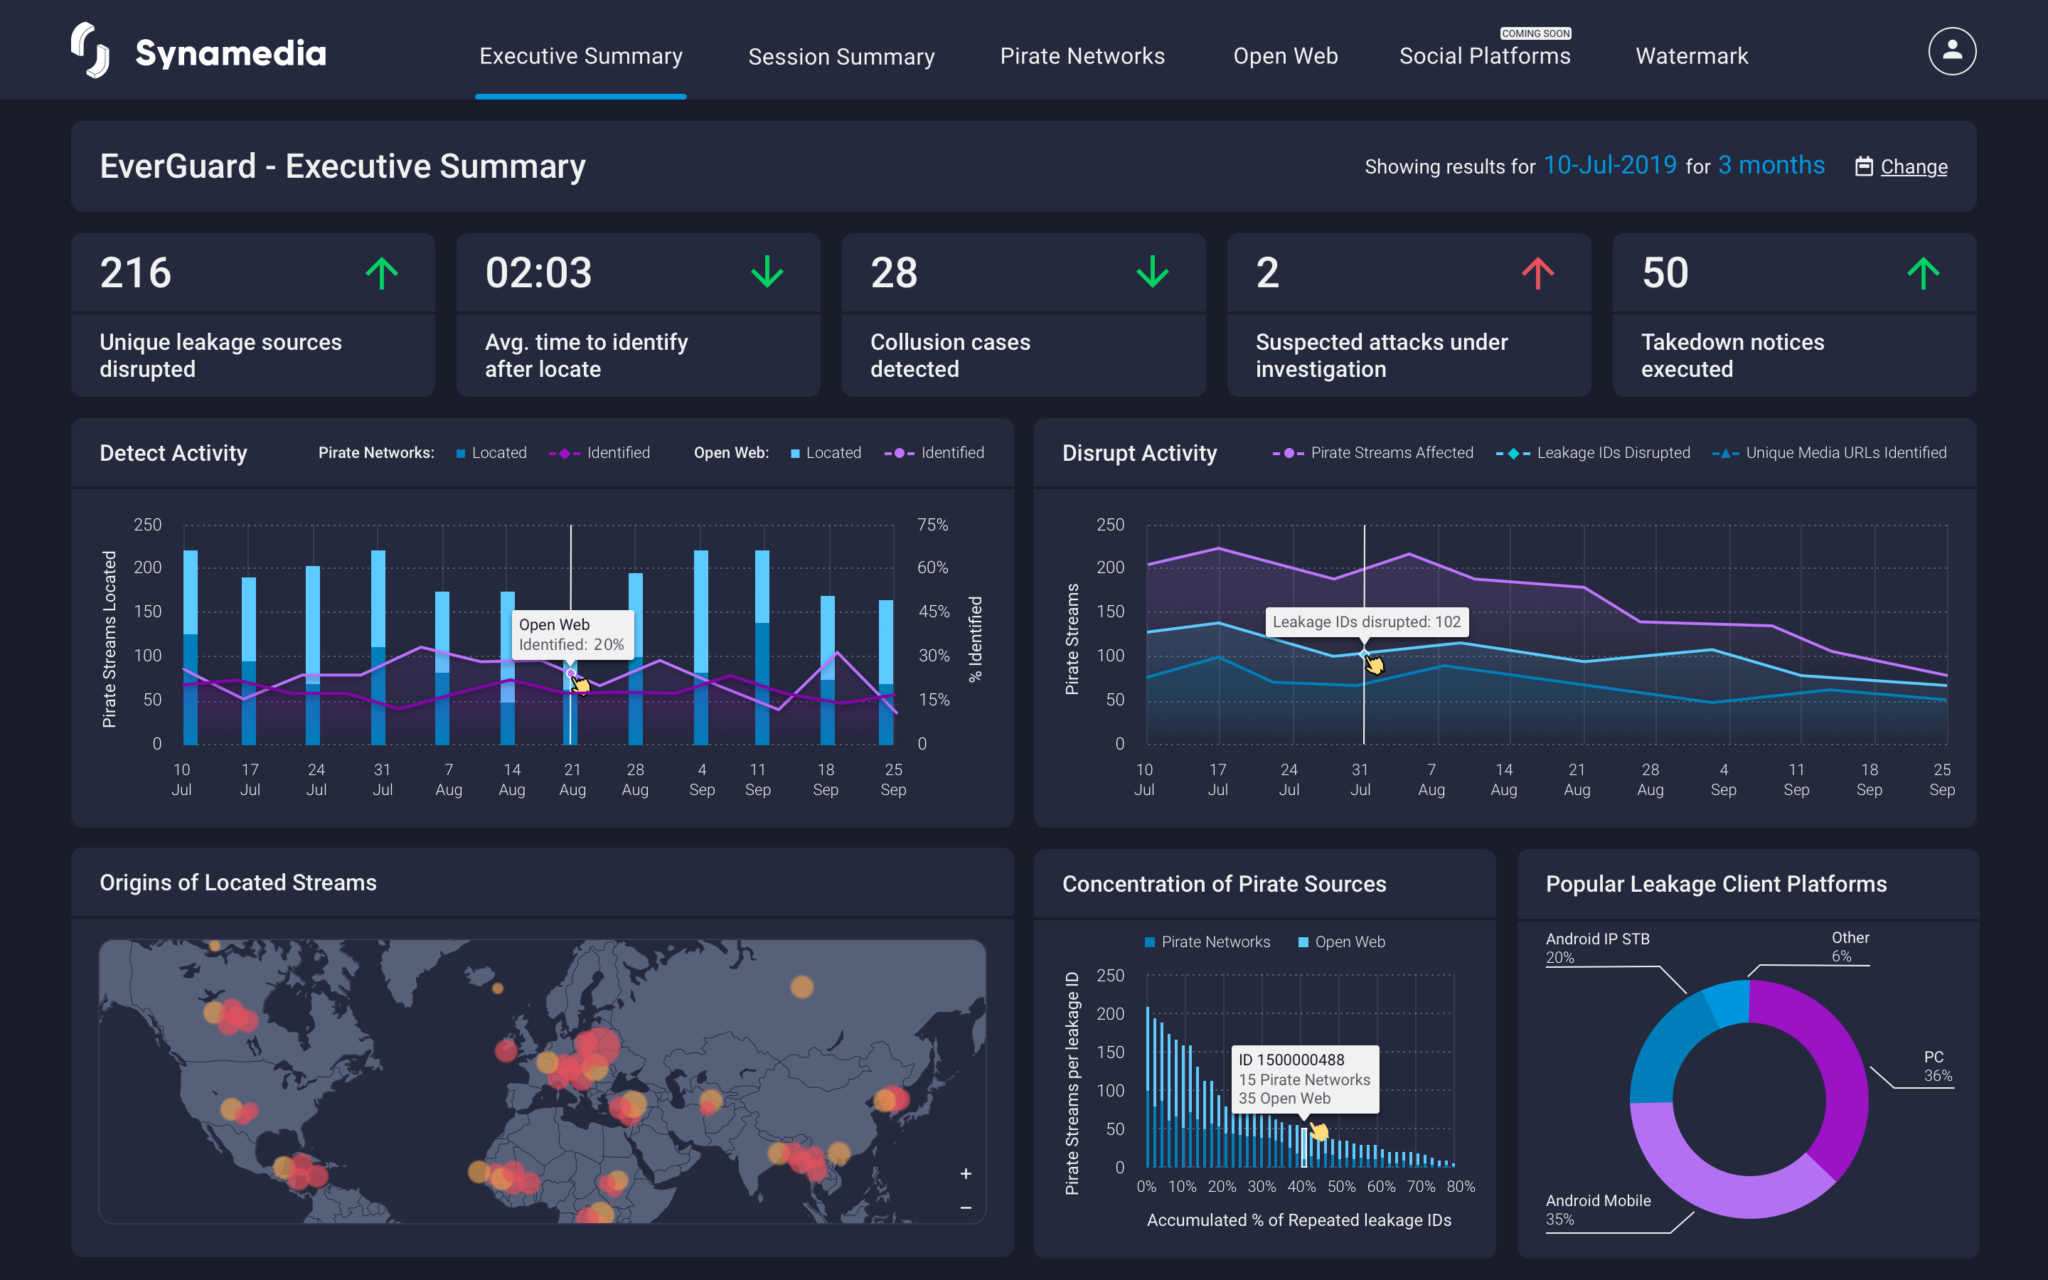Viewport: 2048px width, 1280px height.
Task: Toggle Leakage IDs Disrupted legend
Action: (1593, 453)
